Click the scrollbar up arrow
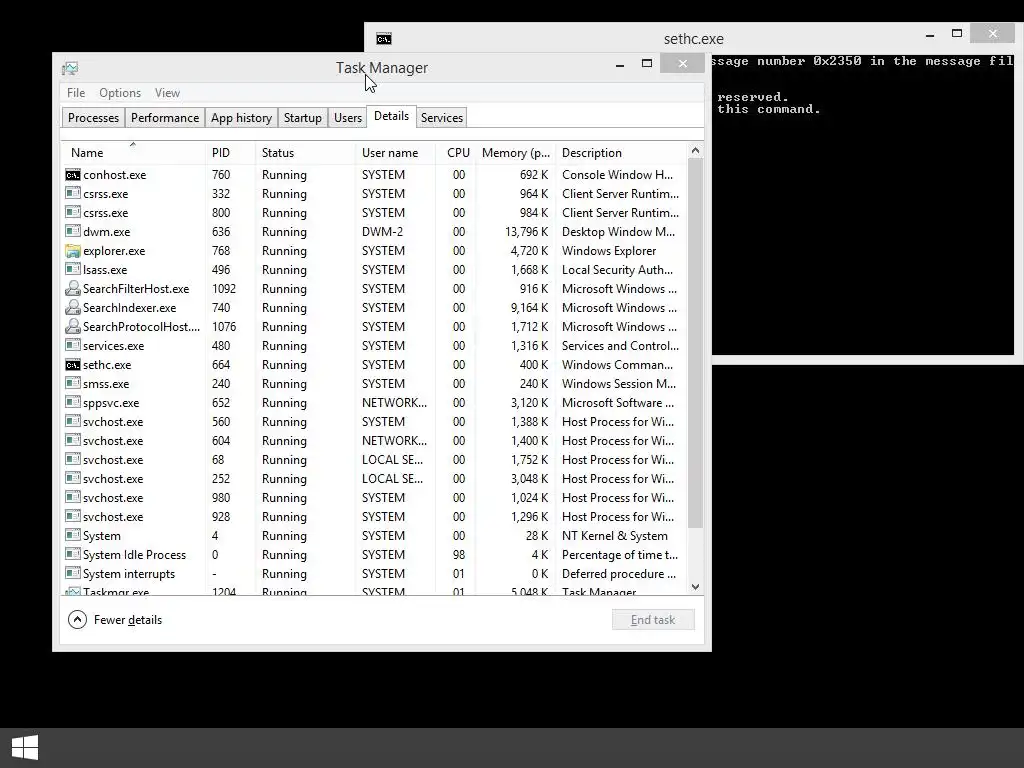 click(696, 151)
